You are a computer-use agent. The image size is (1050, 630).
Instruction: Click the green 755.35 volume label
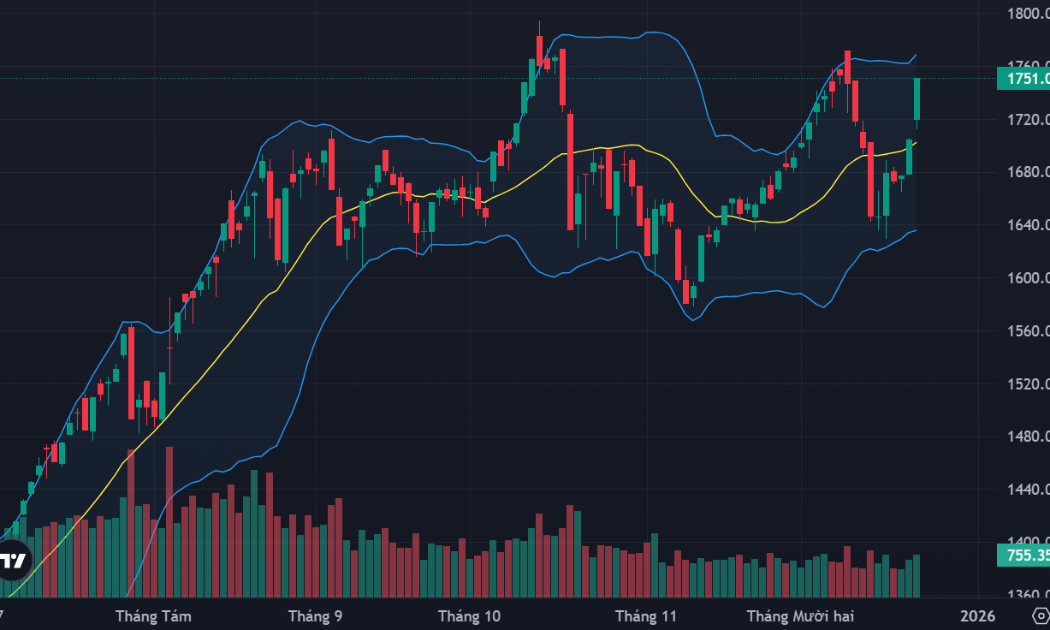pos(1022,556)
